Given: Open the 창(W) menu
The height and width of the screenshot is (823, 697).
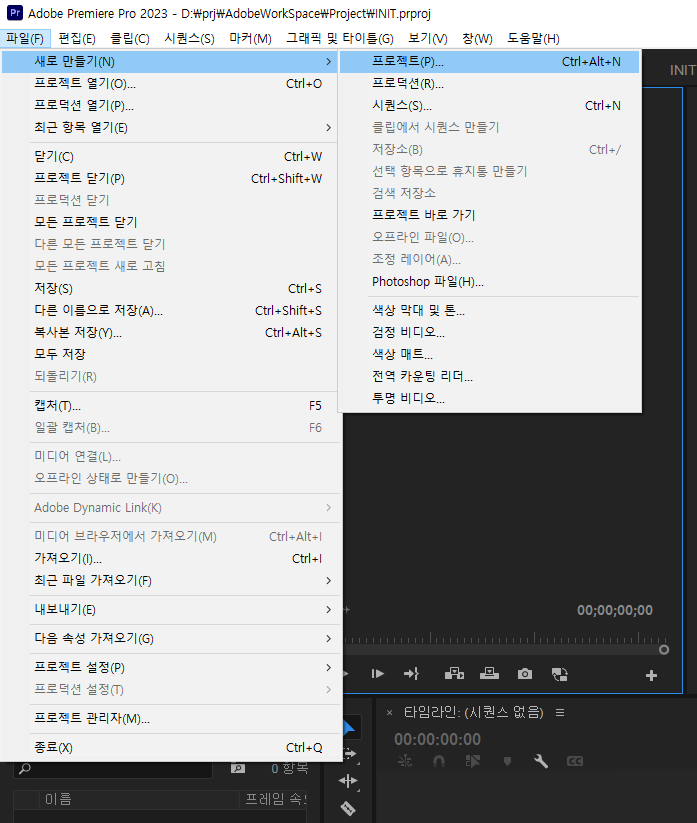Looking at the screenshot, I should (x=477, y=39).
